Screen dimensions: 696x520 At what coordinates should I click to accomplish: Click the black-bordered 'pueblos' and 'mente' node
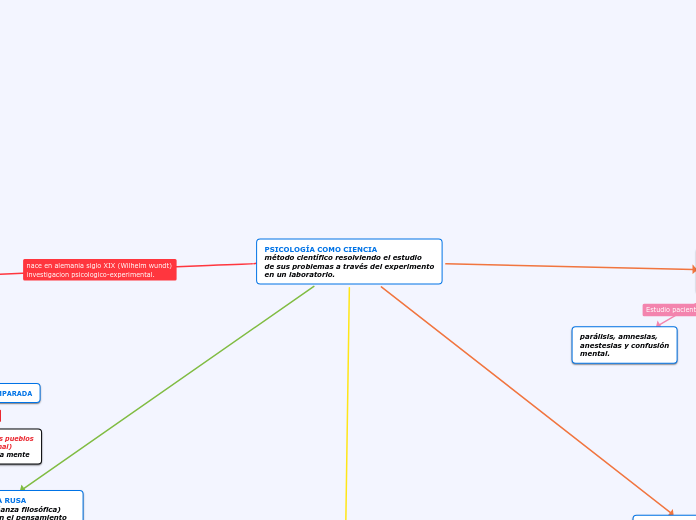[20, 447]
